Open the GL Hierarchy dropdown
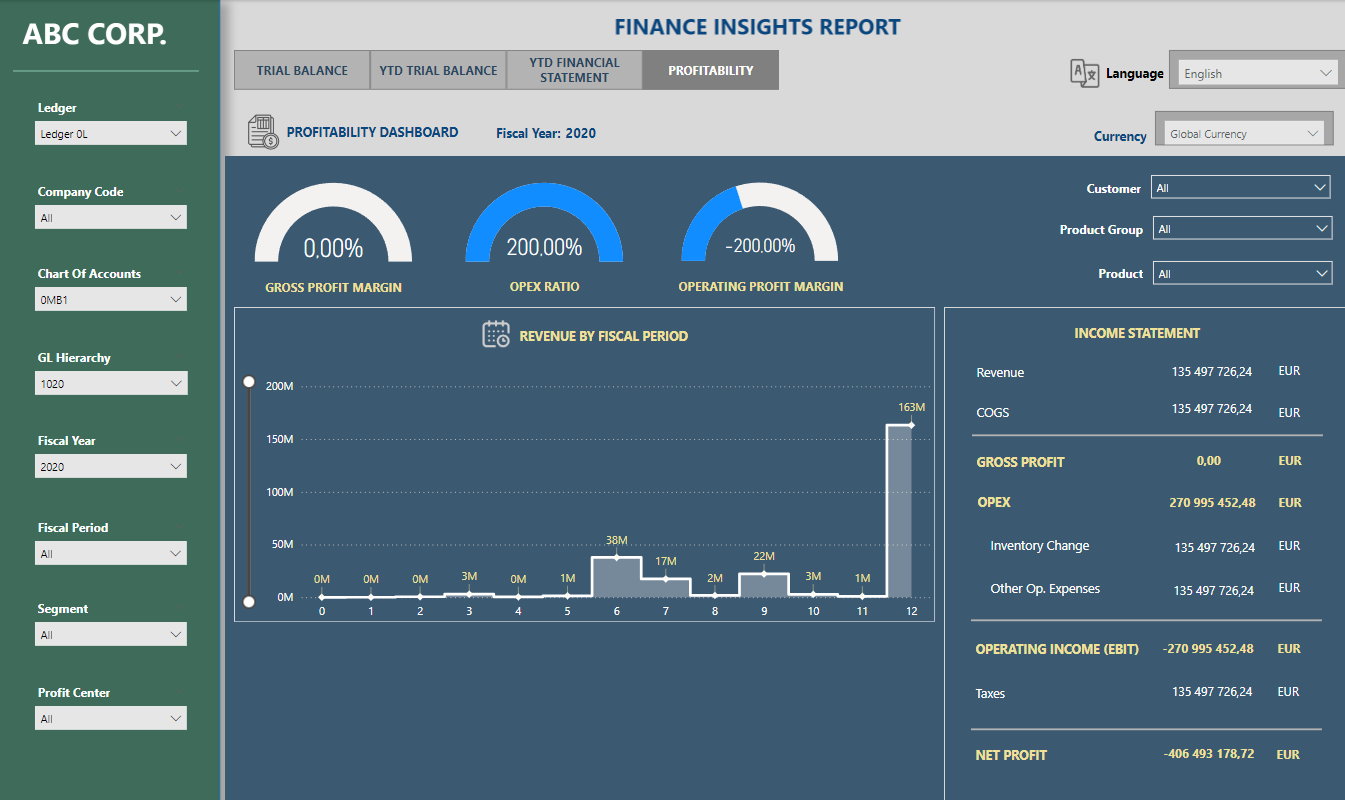 coord(111,383)
